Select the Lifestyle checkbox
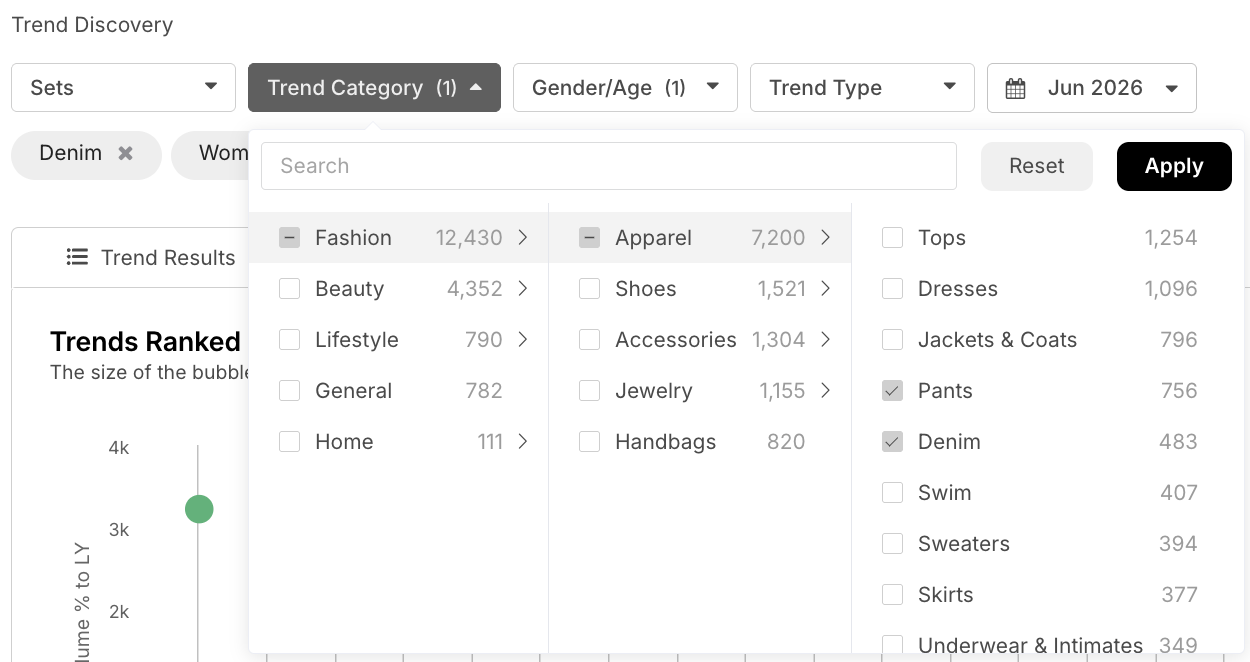 (x=289, y=340)
